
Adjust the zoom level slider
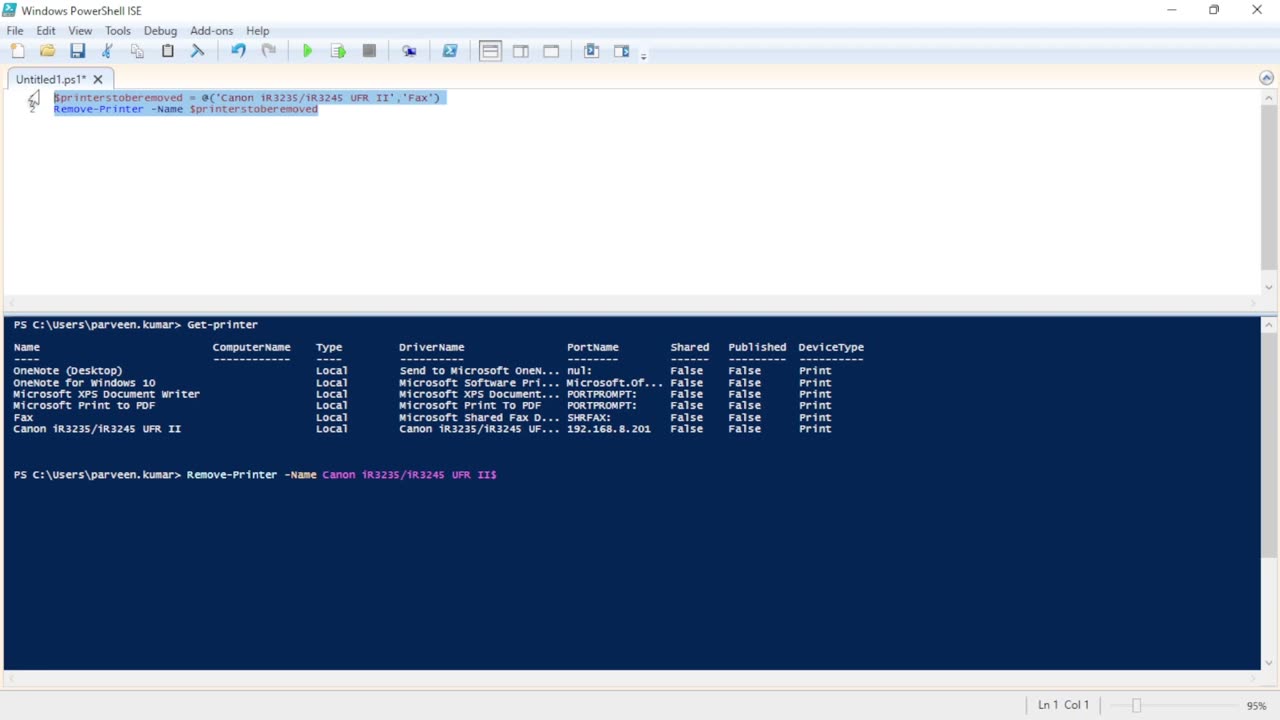point(1136,705)
